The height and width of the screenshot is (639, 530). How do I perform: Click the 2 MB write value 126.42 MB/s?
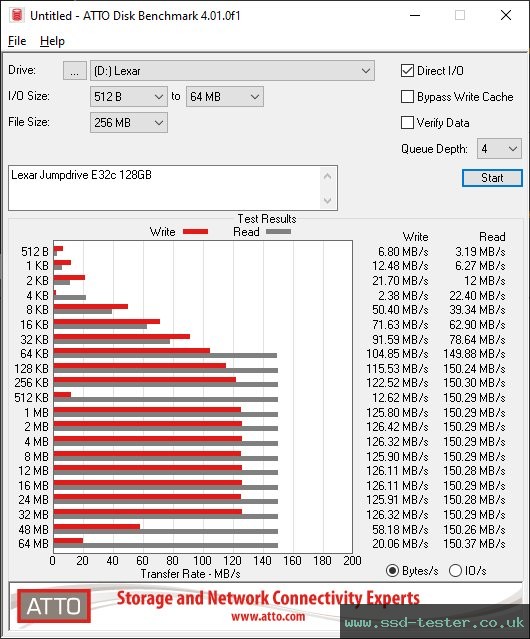click(x=397, y=427)
